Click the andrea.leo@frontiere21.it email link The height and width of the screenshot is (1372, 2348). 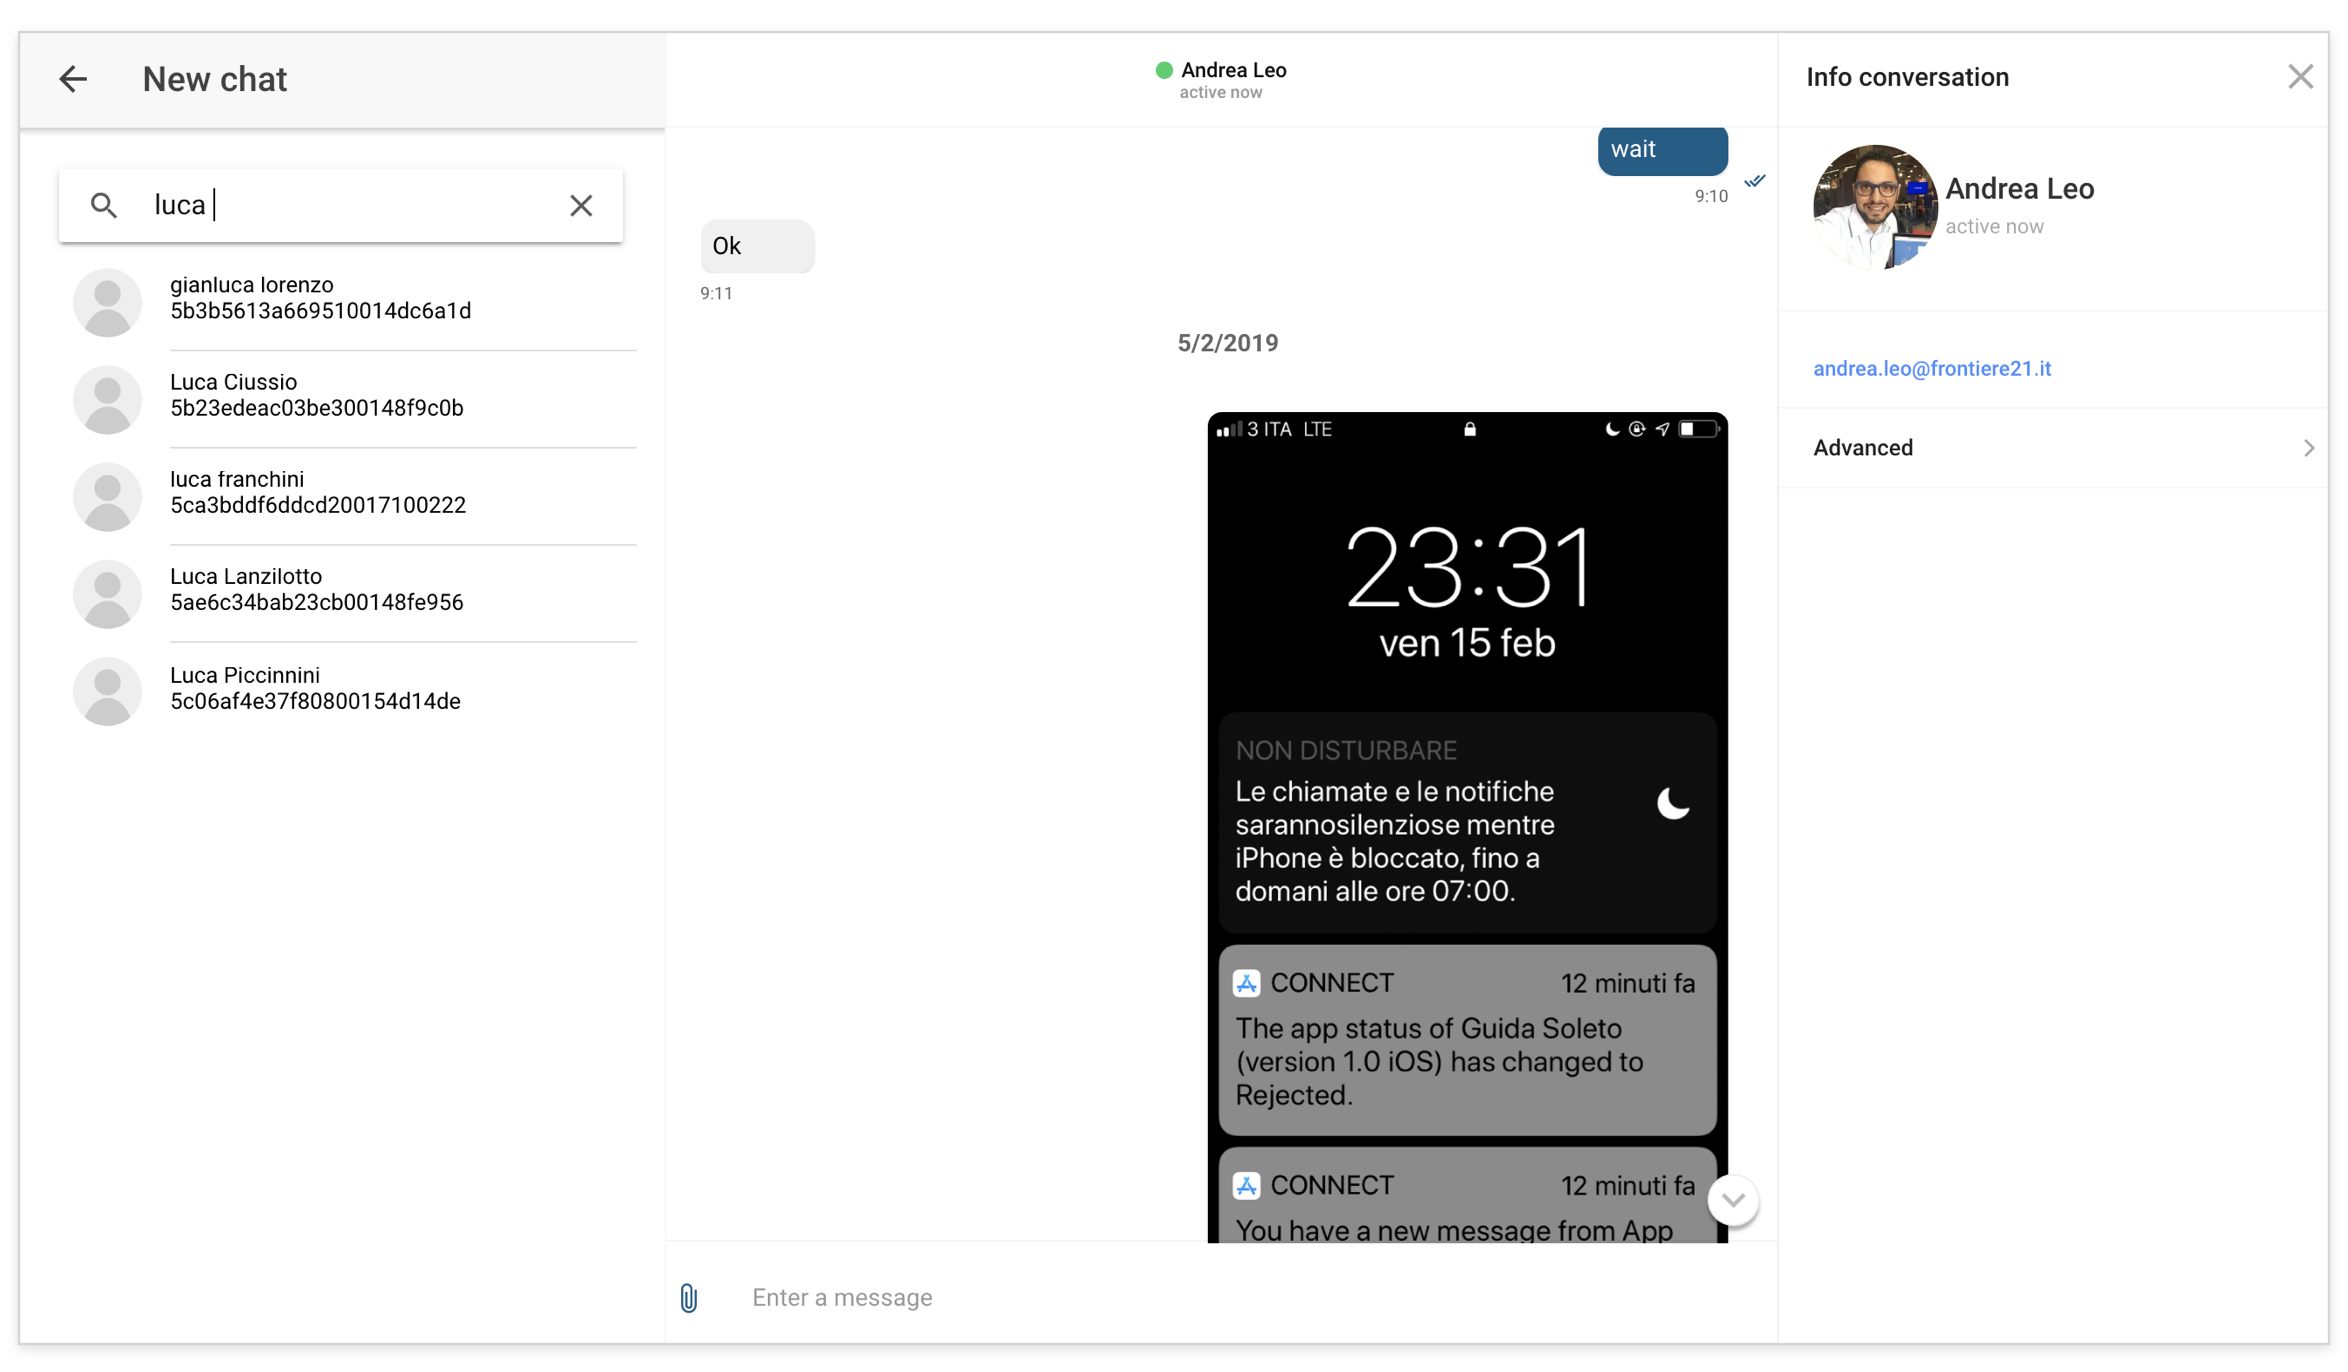point(1935,368)
